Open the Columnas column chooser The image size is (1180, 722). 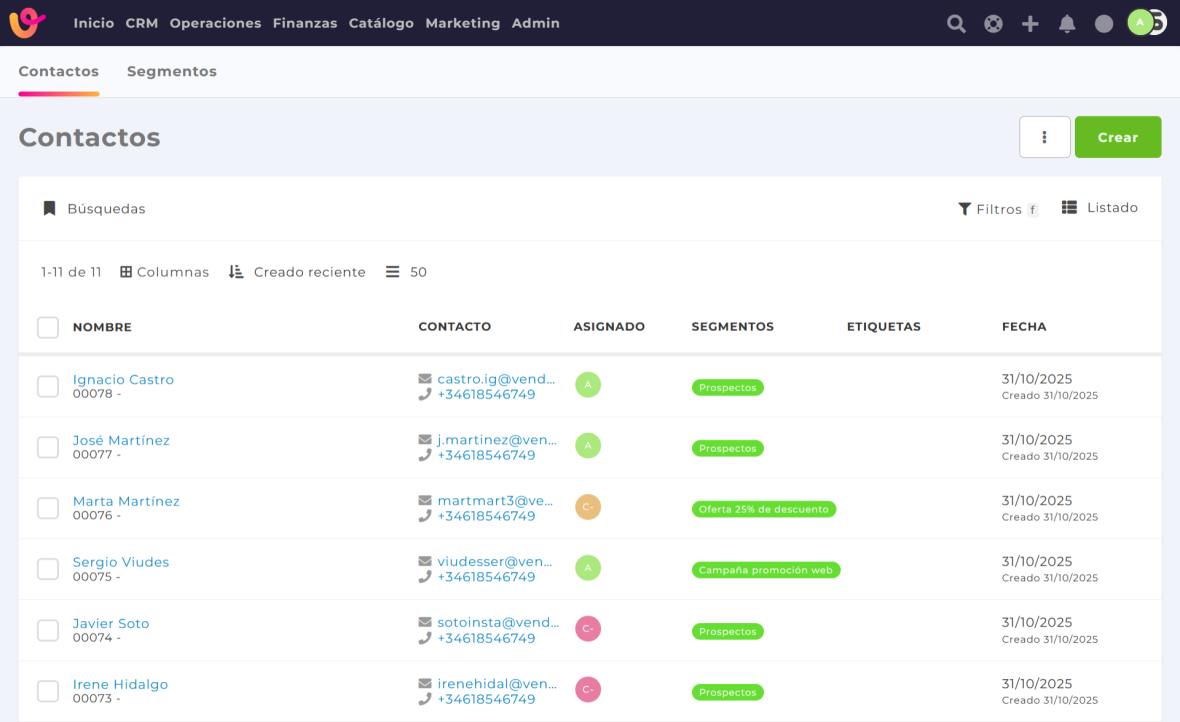click(165, 272)
